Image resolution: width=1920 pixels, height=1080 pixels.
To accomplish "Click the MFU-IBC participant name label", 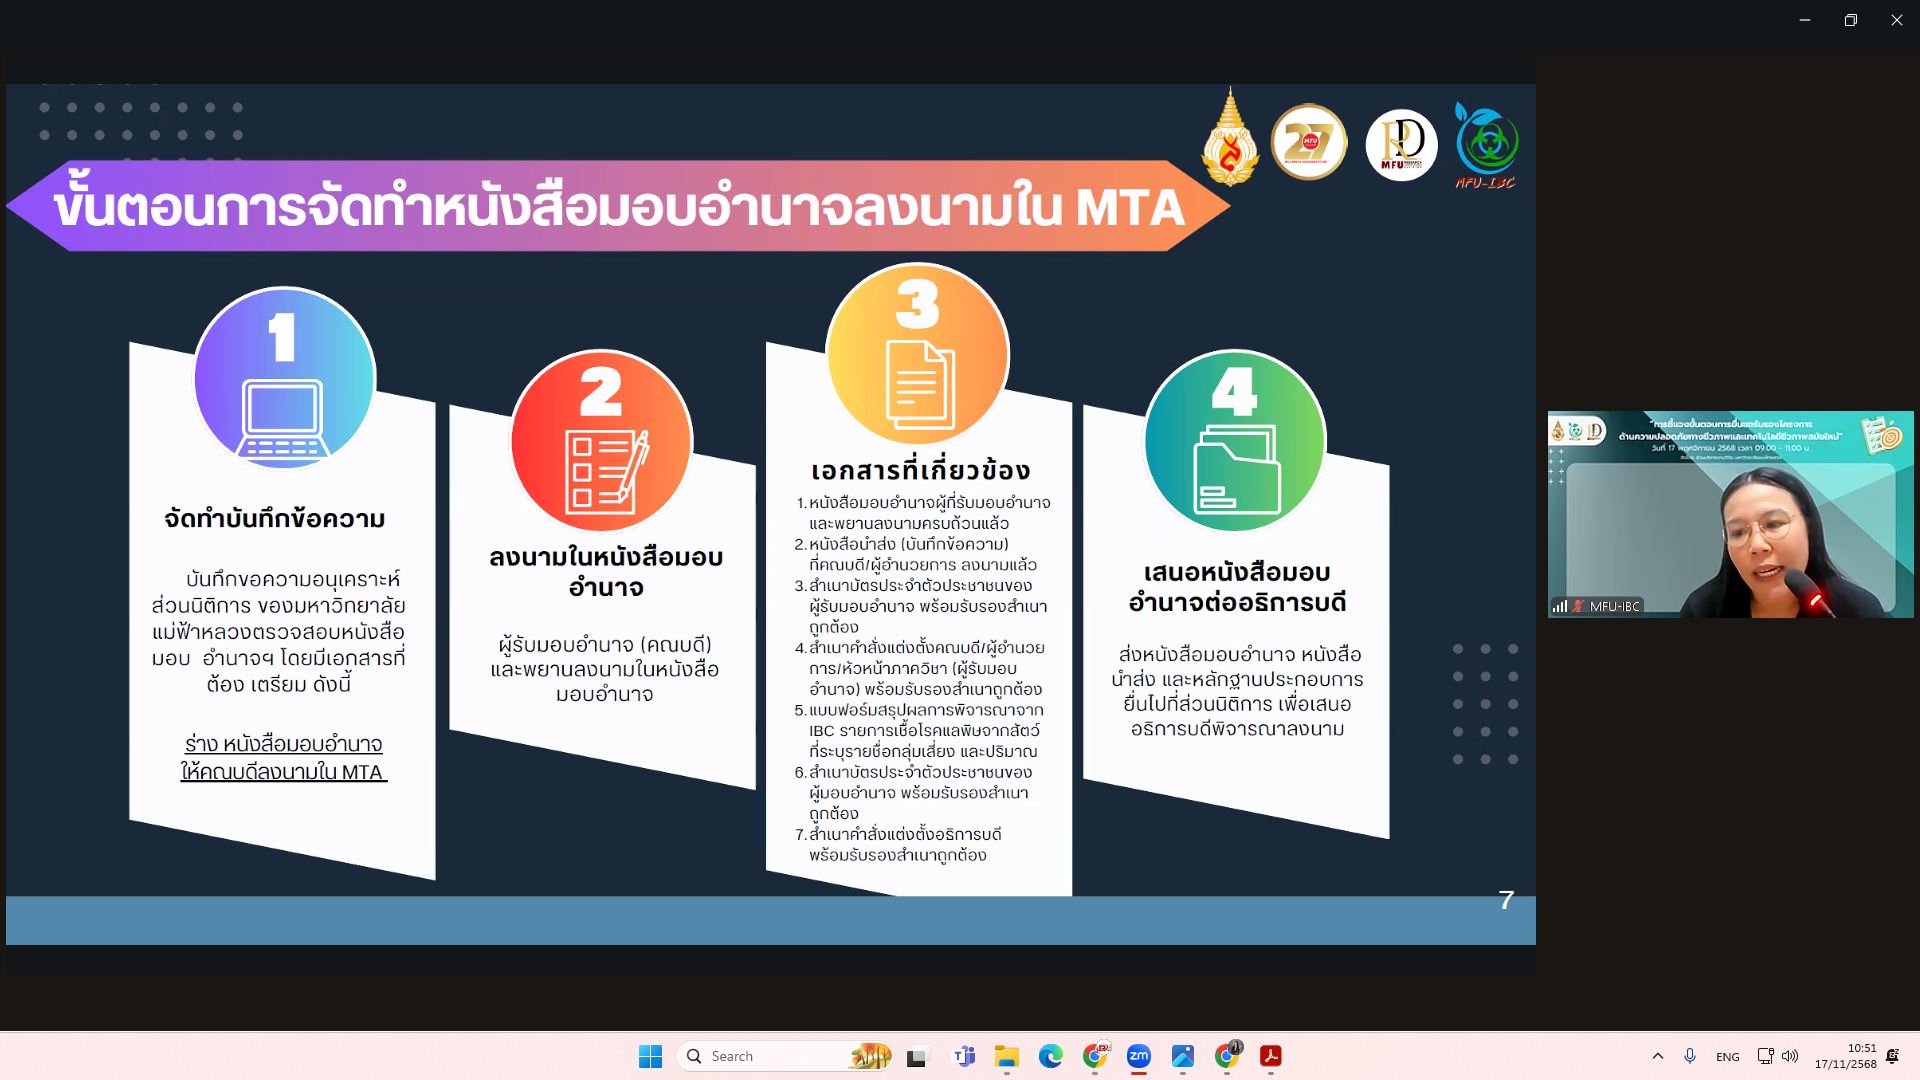I will pos(1614,606).
